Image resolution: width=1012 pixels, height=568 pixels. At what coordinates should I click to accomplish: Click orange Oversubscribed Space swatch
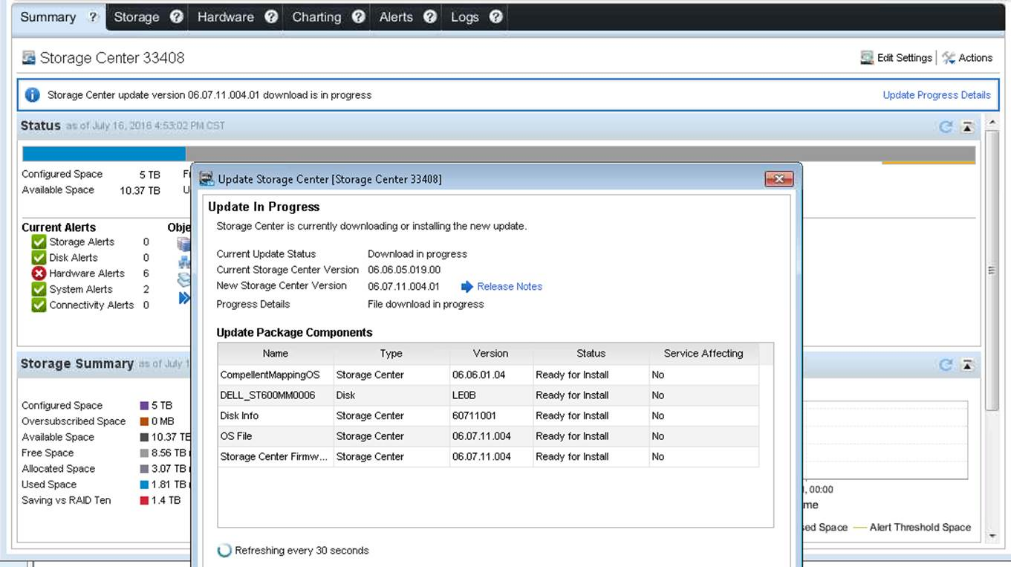144,421
